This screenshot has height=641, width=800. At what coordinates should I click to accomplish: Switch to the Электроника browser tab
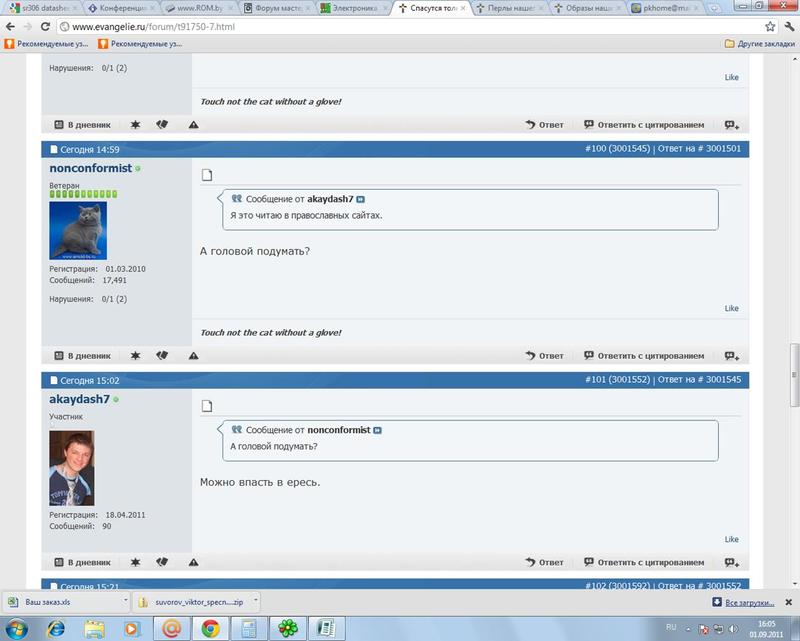tap(350, 8)
